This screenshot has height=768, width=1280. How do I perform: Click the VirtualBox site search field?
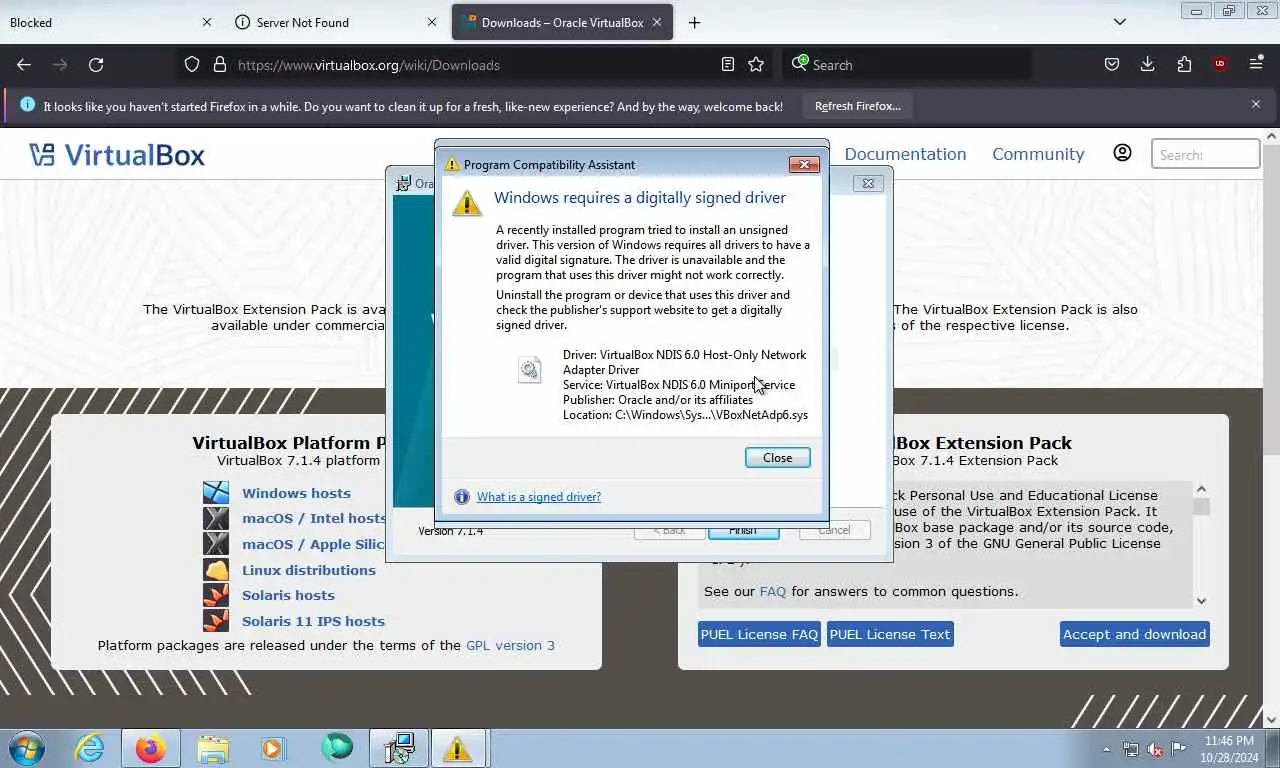coord(1205,154)
